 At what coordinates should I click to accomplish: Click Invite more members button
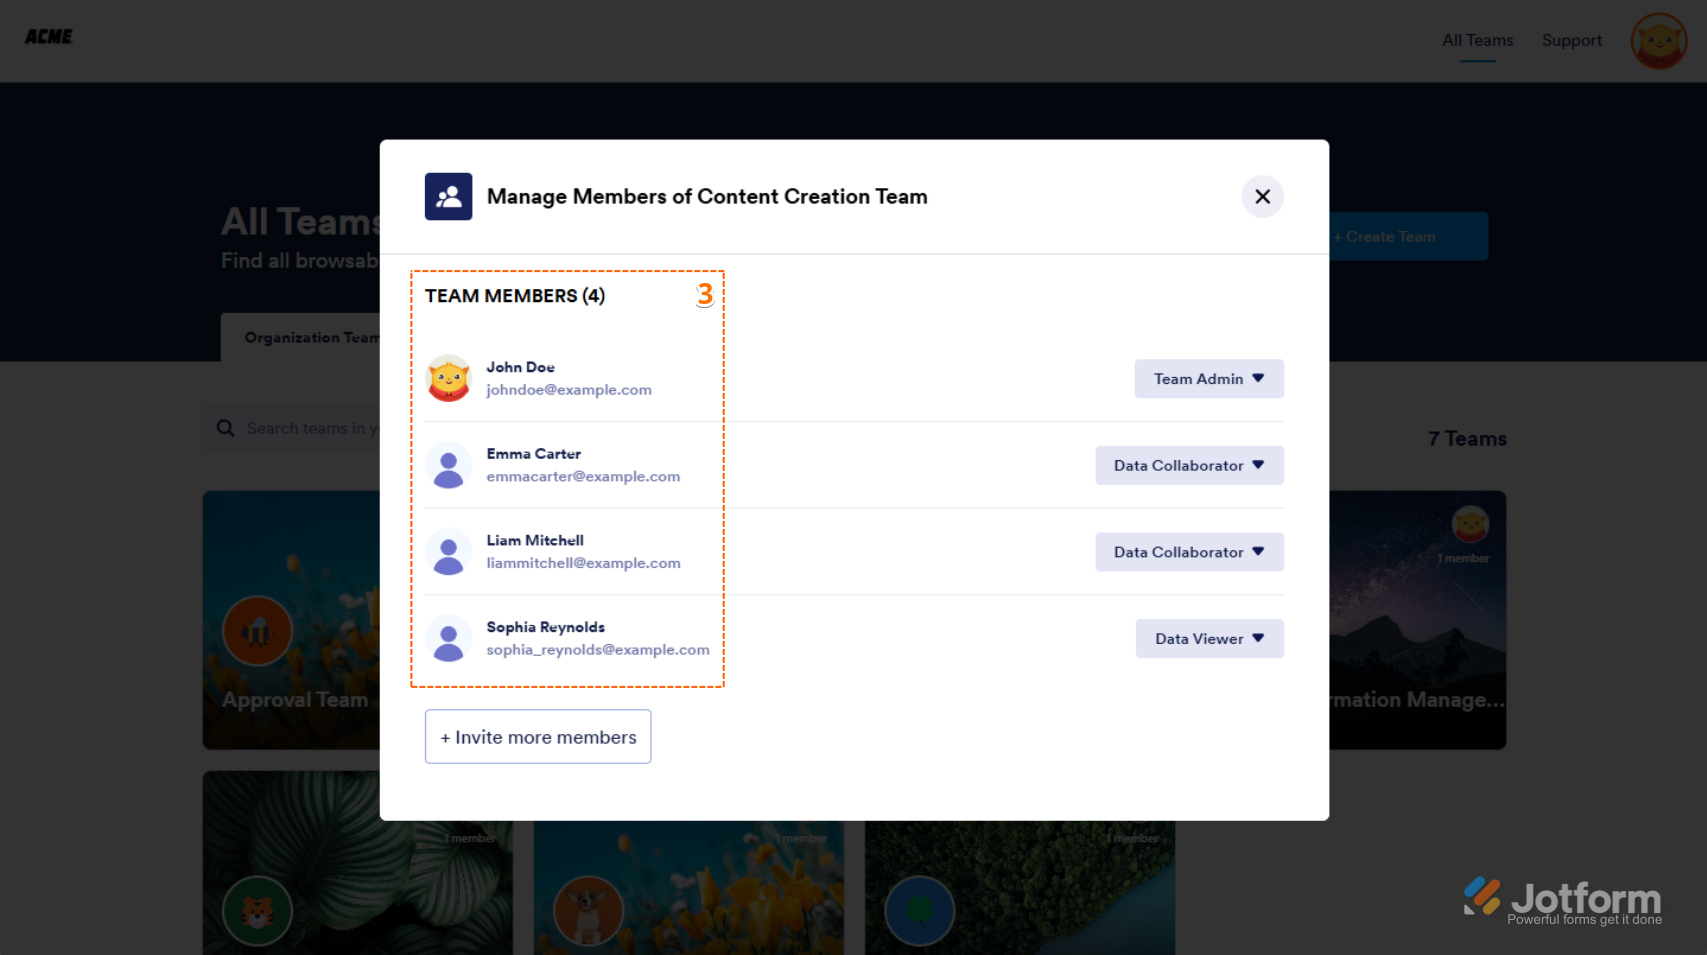coord(538,737)
